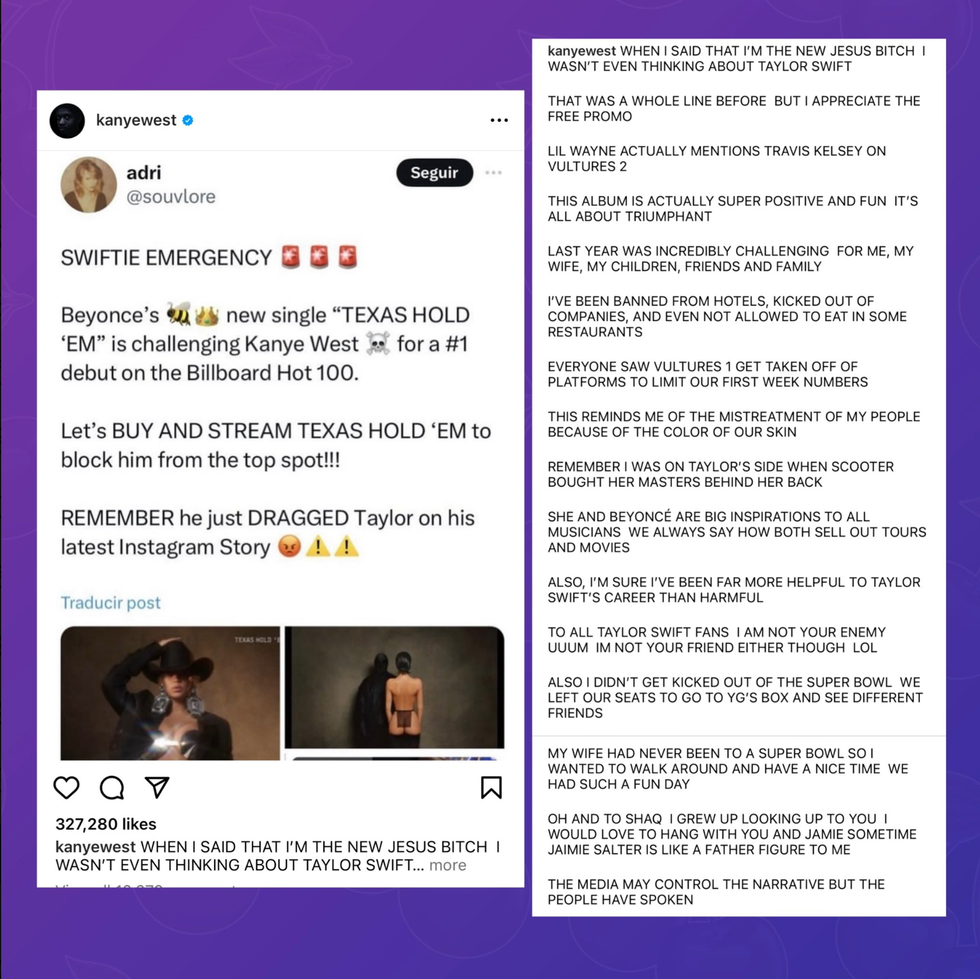Viewport: 980px width, 979px height.
Task: Open adri's round profile picture
Action: point(88,184)
